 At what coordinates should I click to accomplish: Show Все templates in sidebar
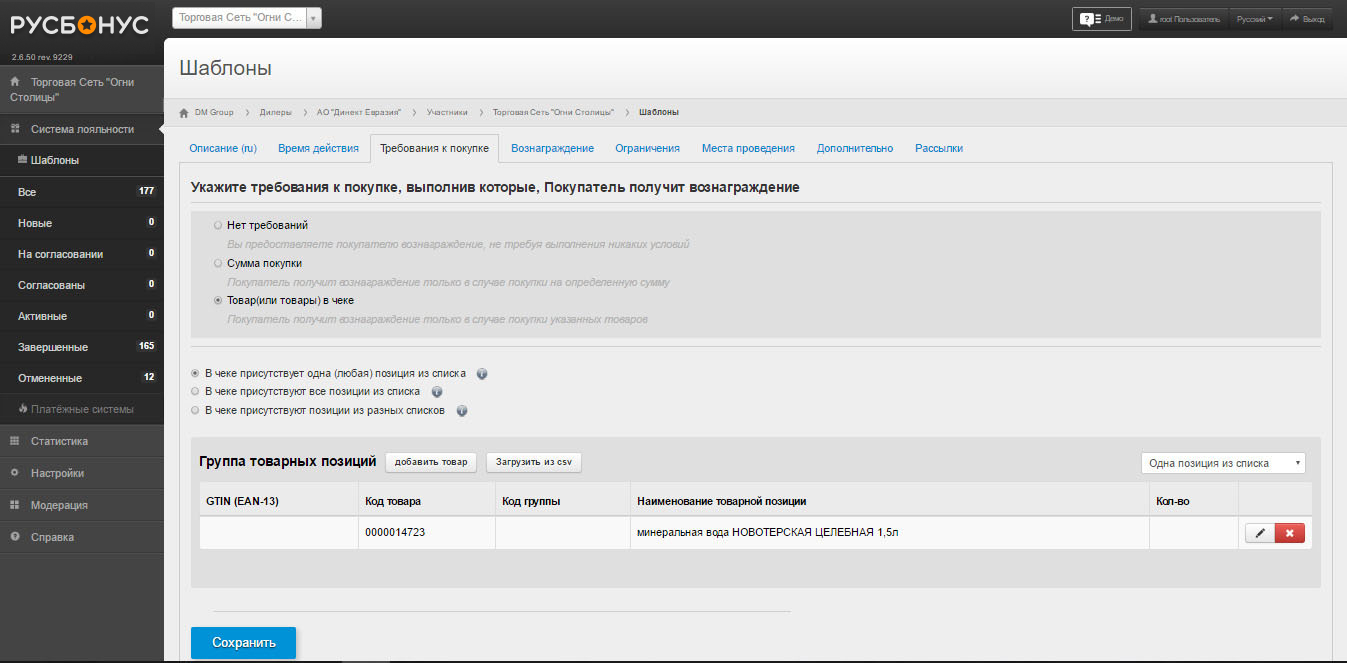click(x=81, y=191)
